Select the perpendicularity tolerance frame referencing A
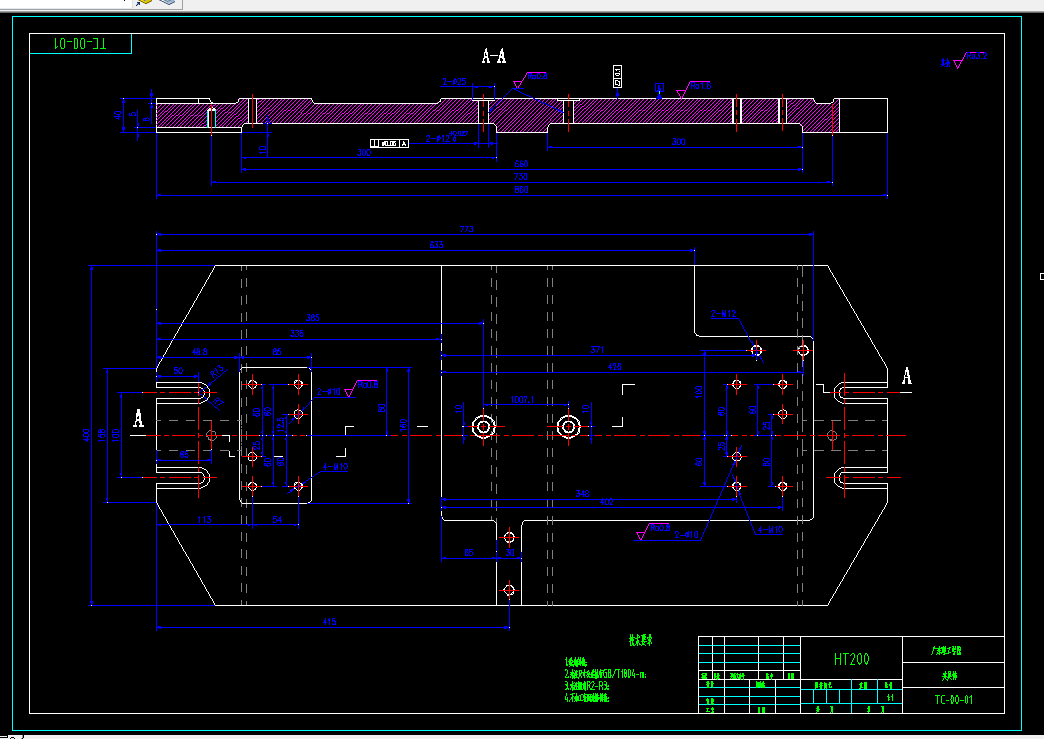This screenshot has height=739, width=1044. [390, 144]
